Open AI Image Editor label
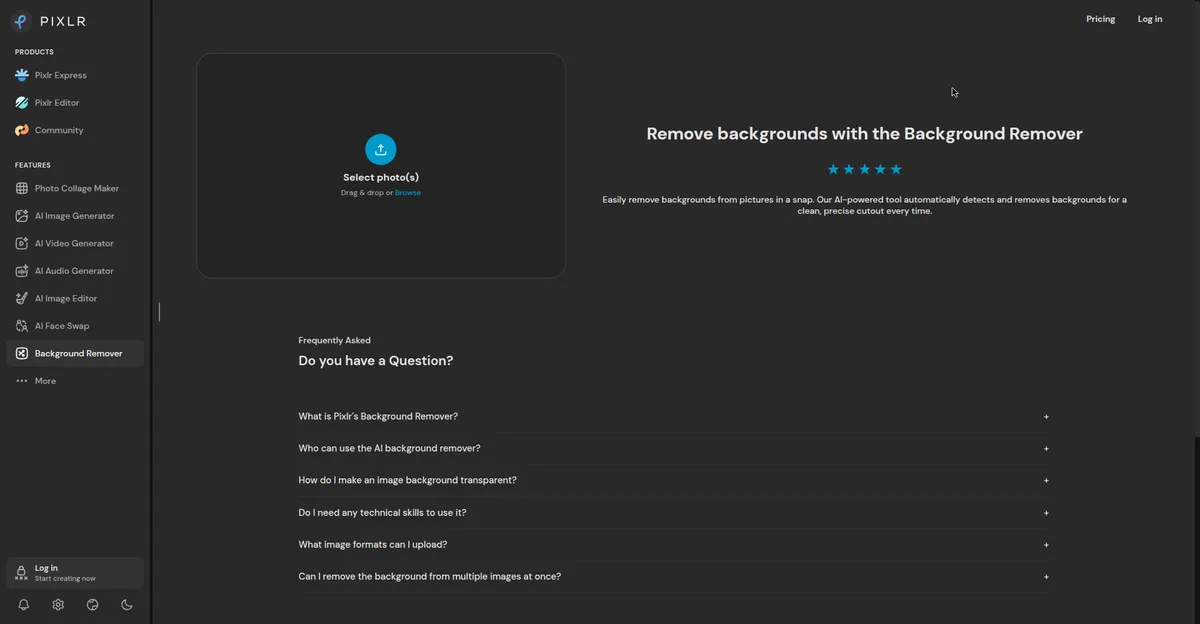The width and height of the screenshot is (1200, 624). click(66, 298)
